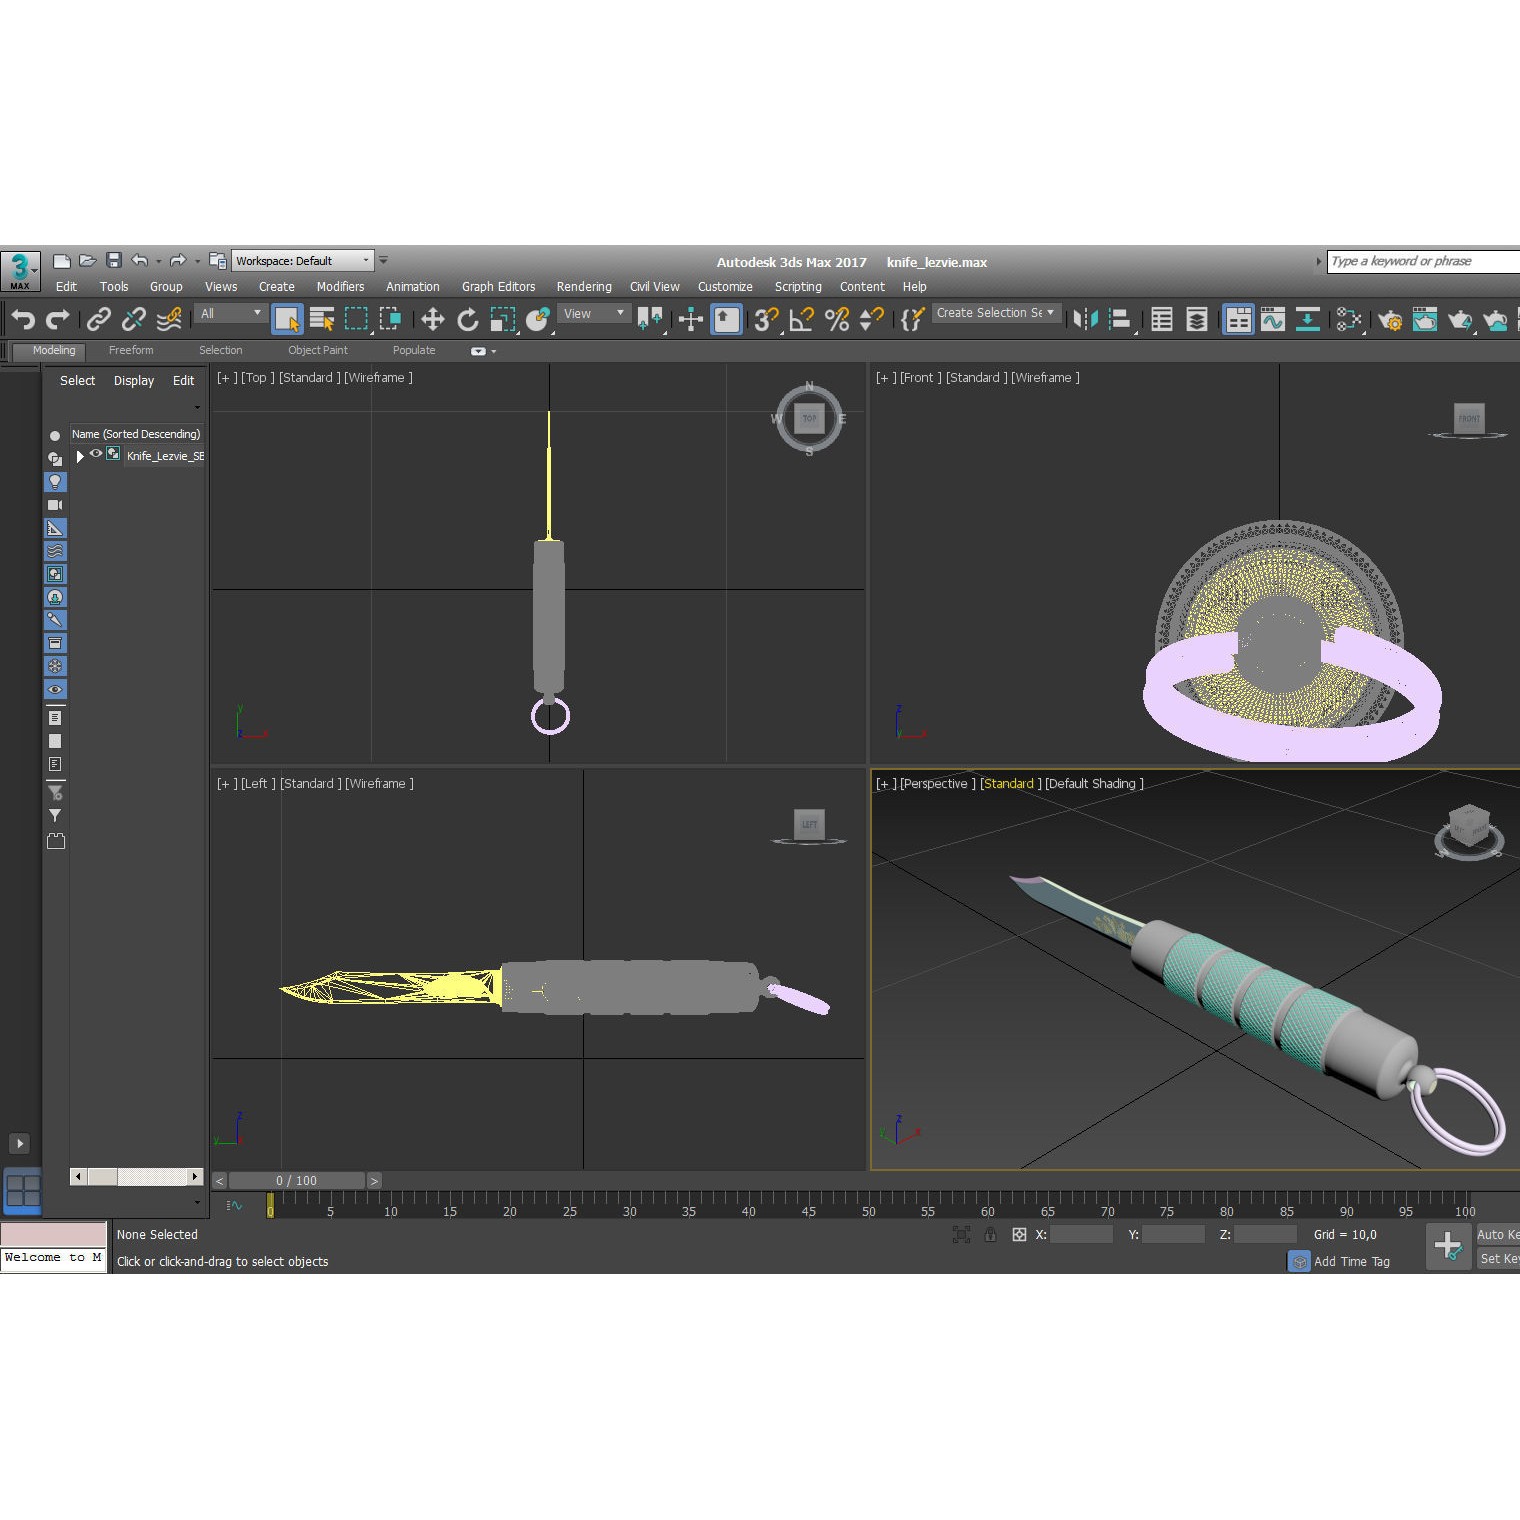Click the Add Time Tag label
The width and height of the screenshot is (1520, 1520).
(x=1352, y=1261)
